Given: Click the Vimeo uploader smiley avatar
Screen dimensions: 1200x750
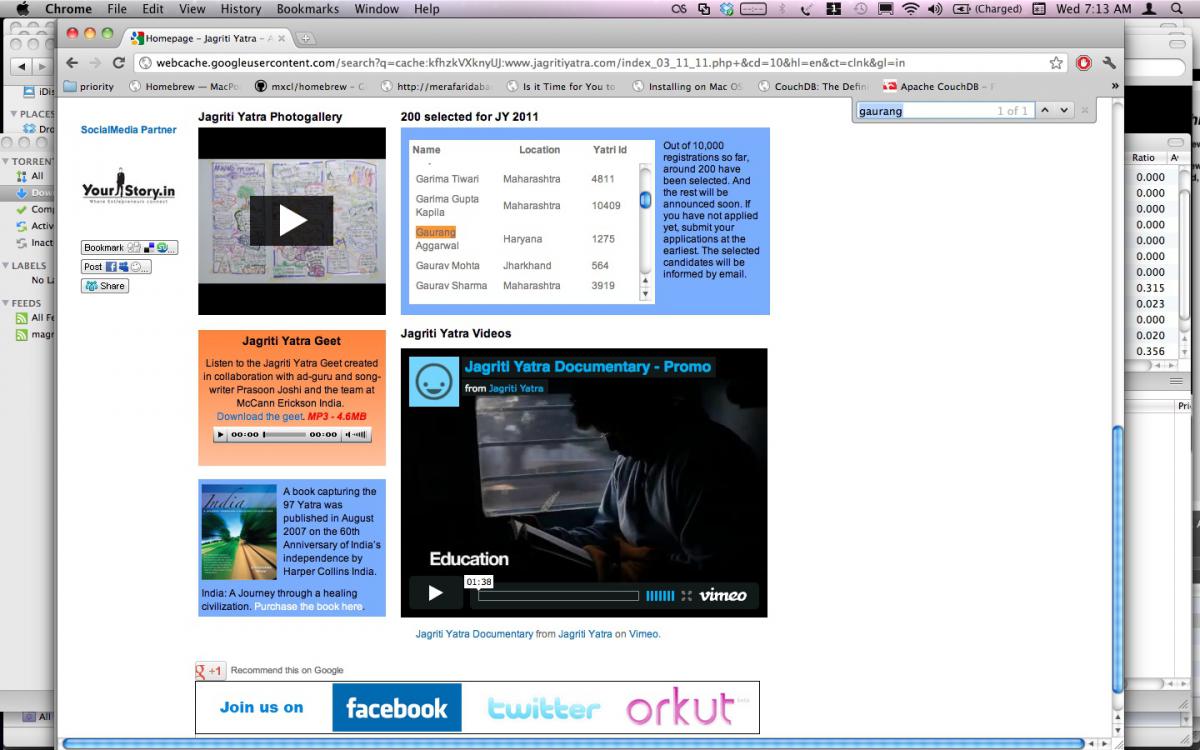Looking at the screenshot, I should pos(434,381).
